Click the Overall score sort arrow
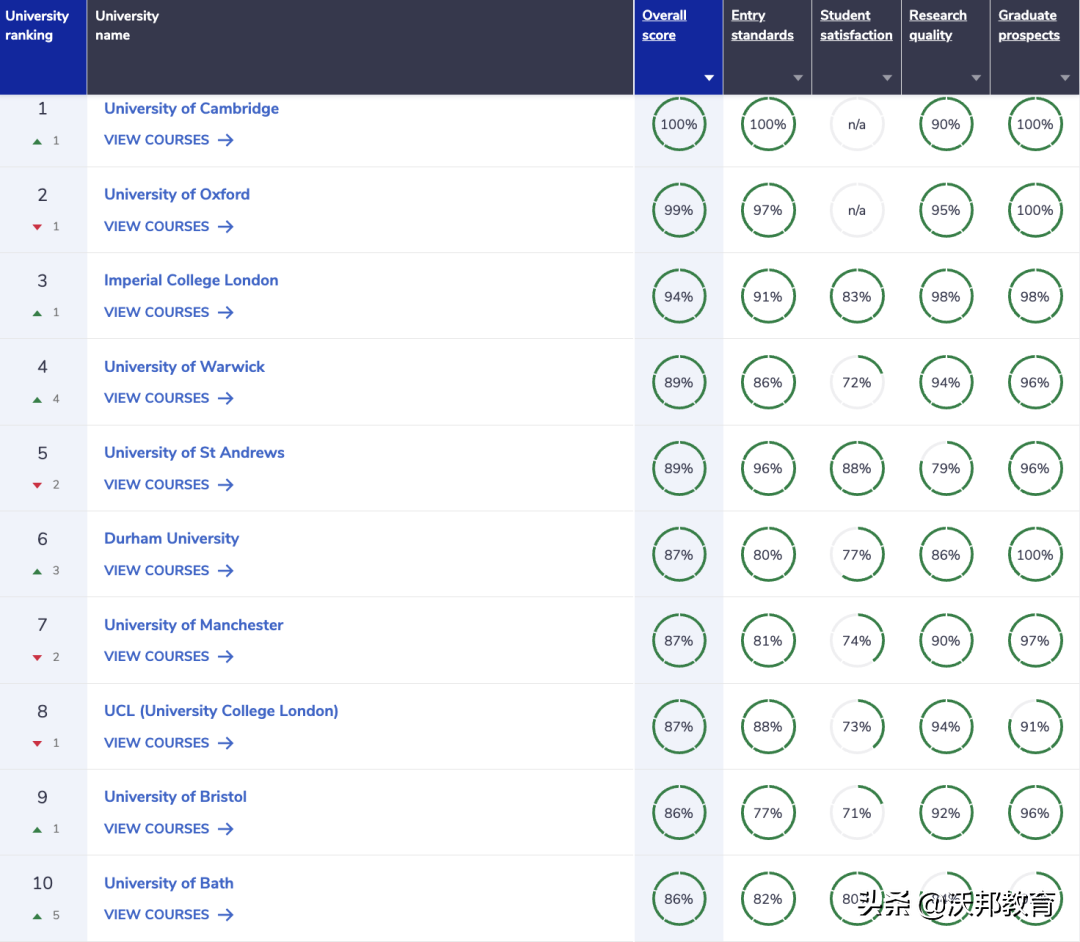1080x942 pixels. (x=709, y=78)
